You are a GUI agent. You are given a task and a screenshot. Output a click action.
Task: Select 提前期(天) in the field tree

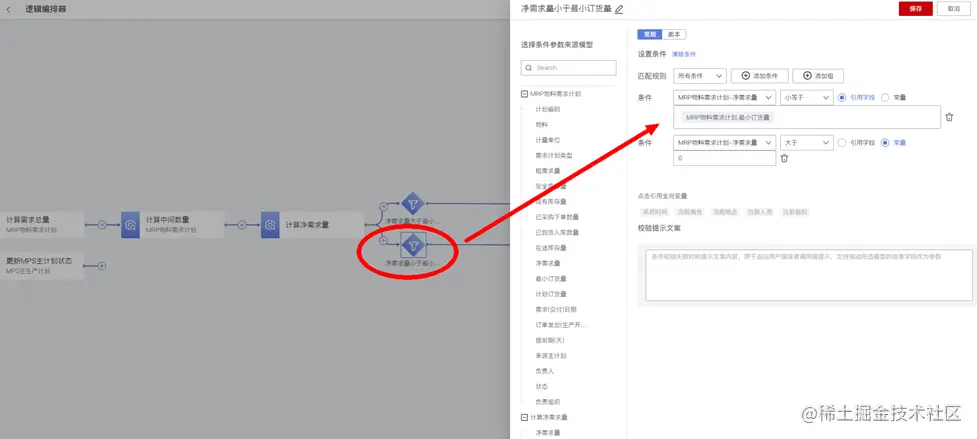pyautogui.click(x=550, y=340)
